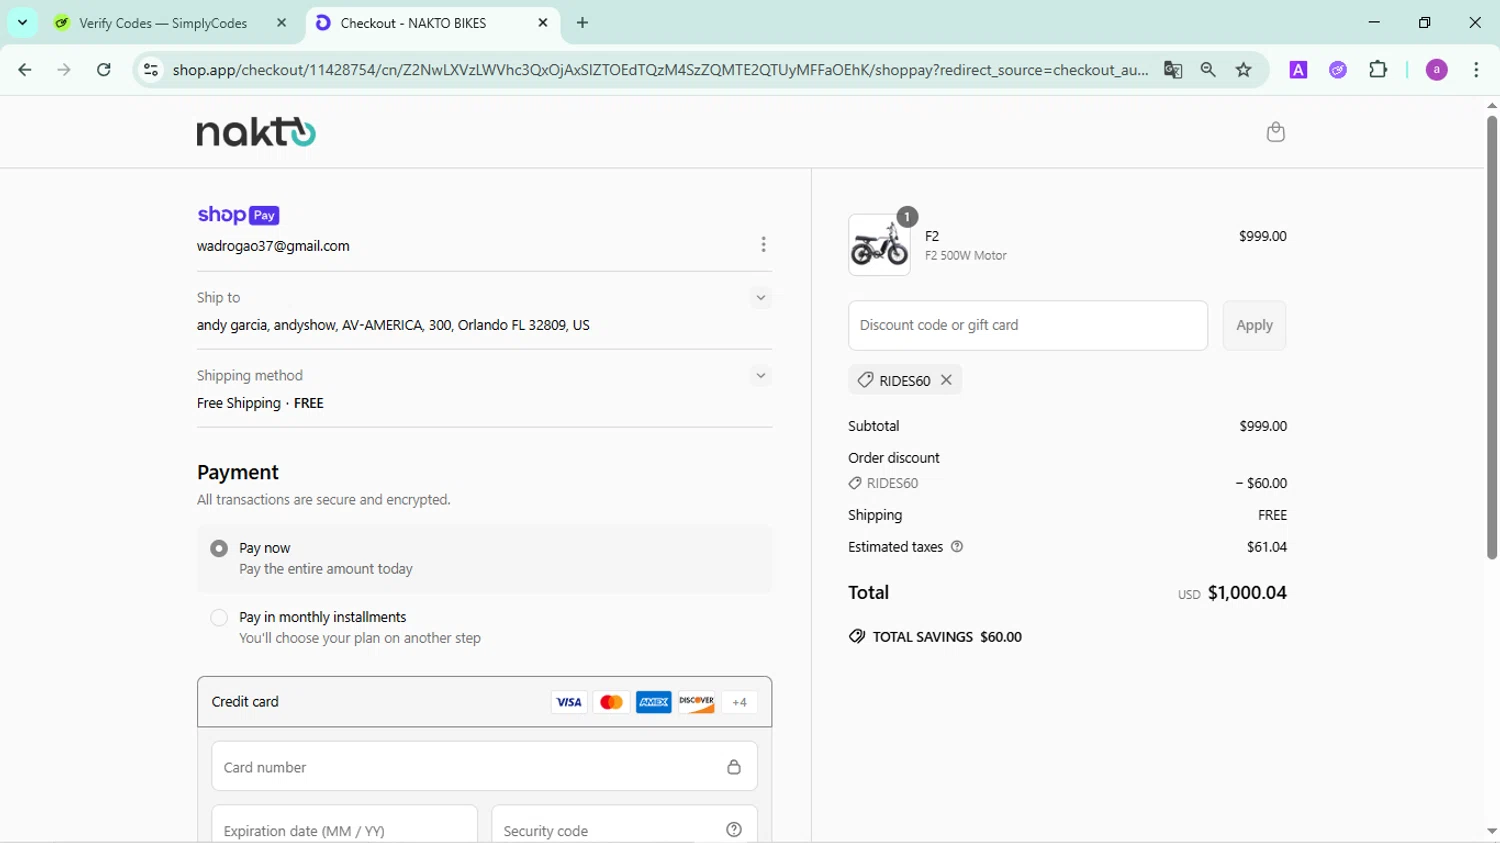Screen dimensions: 1500x843
Task: Close the Verify Codes tab
Action: tap(281, 23)
